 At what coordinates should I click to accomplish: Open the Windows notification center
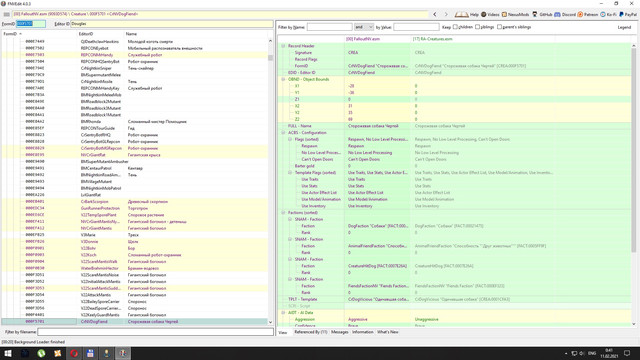click(627, 353)
